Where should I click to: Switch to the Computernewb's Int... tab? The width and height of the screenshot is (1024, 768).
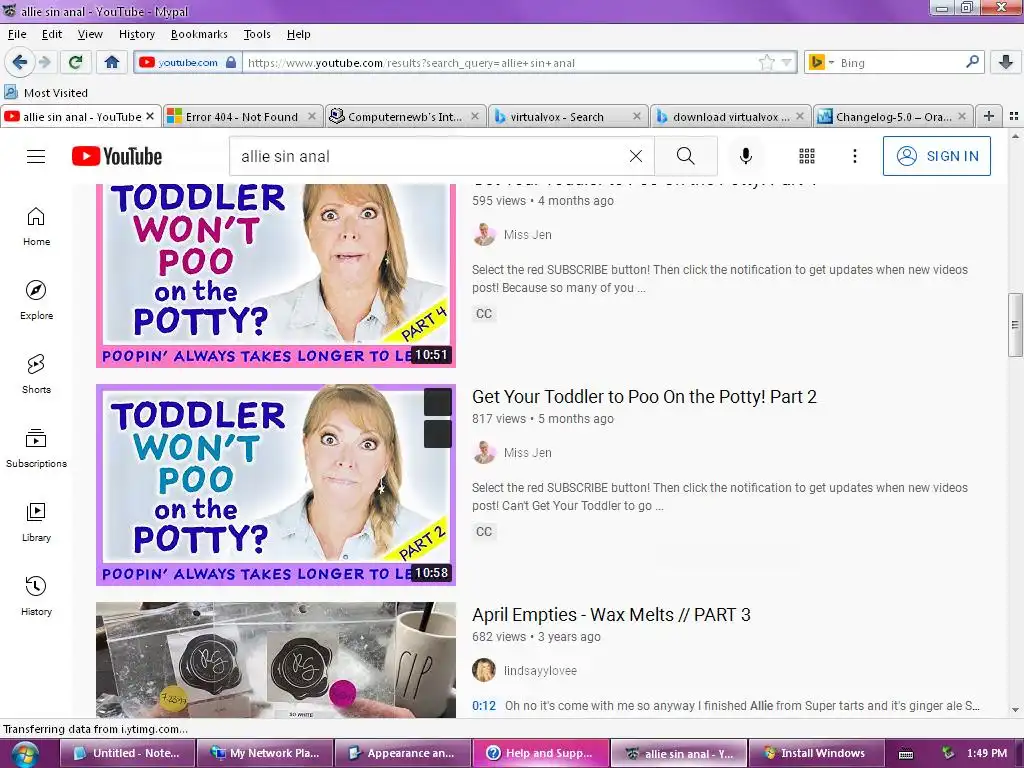[405, 116]
